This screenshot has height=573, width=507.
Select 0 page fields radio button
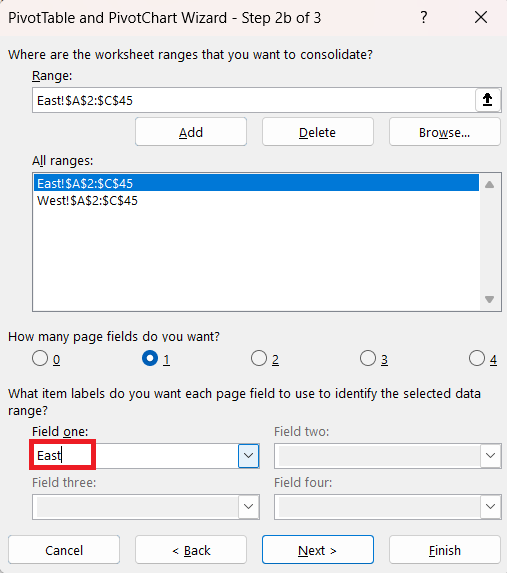[x=40, y=358]
